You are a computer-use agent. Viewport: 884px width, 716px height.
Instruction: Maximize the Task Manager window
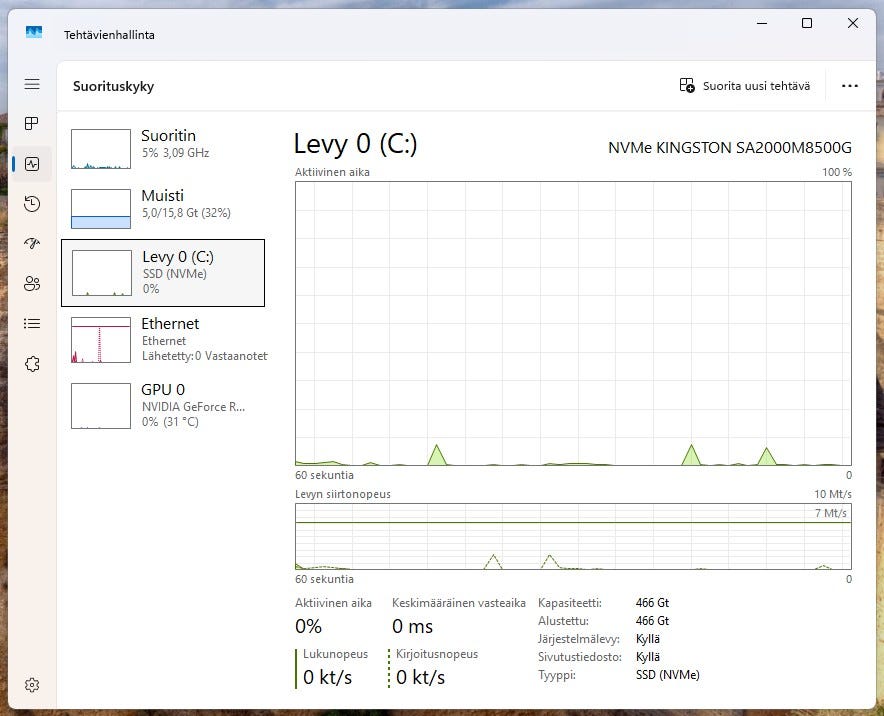click(x=807, y=23)
